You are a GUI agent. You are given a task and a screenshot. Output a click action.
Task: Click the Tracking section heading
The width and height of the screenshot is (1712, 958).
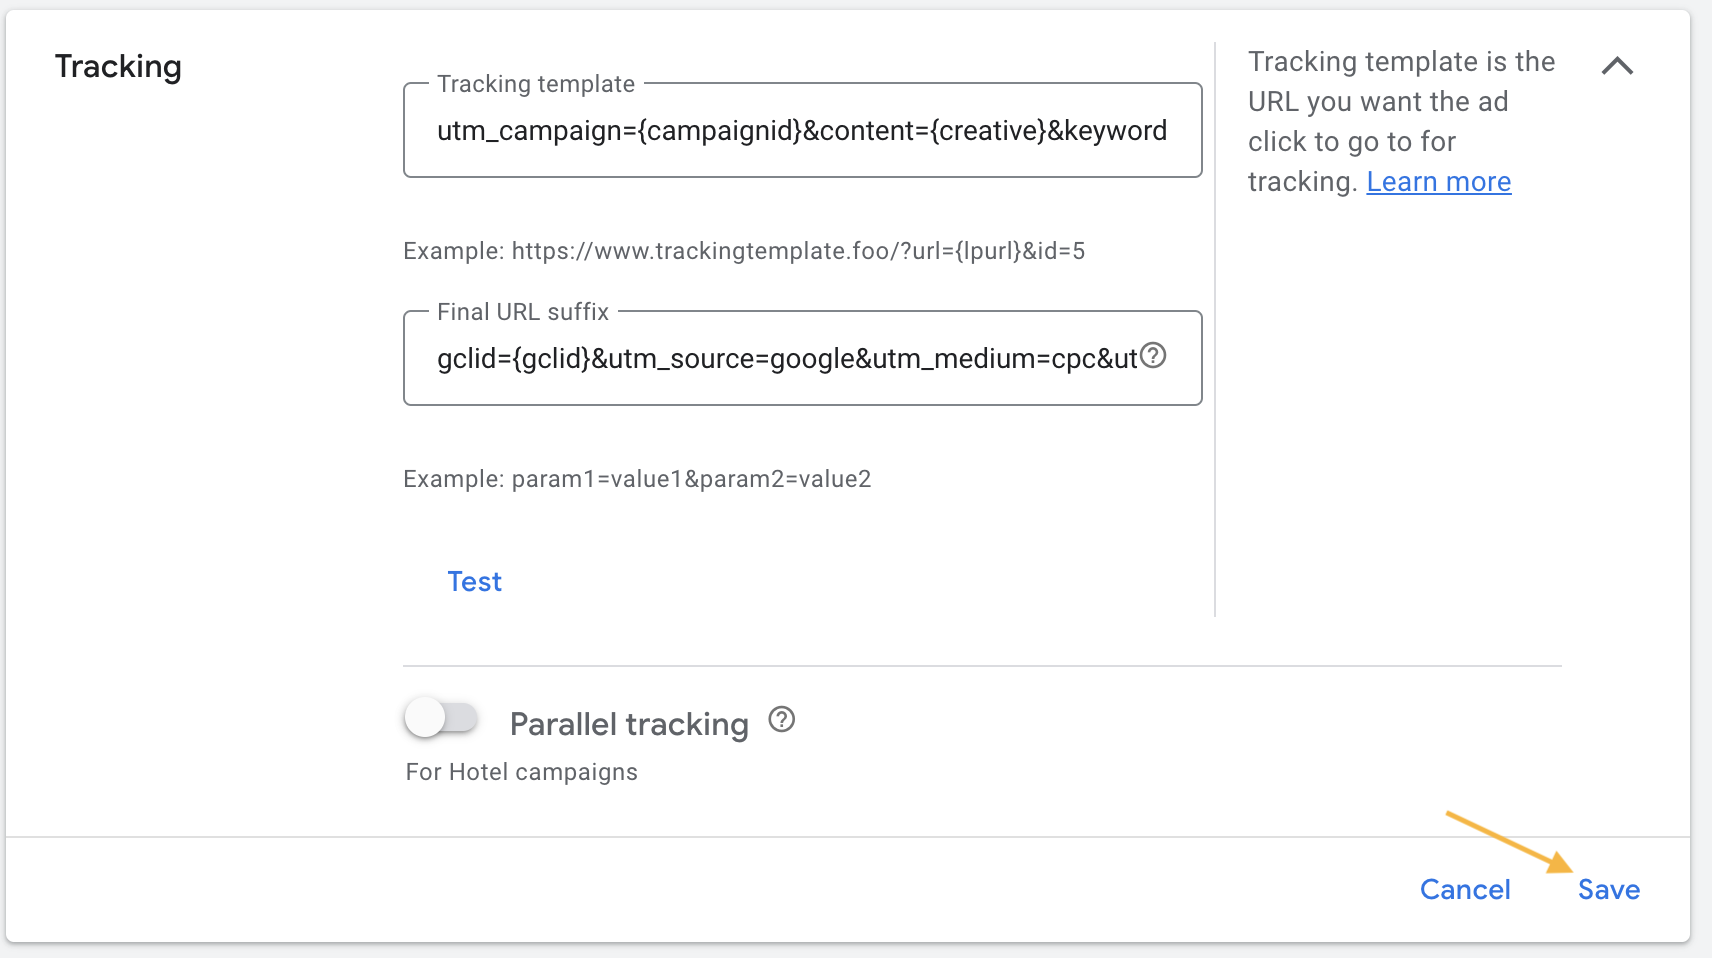pyautogui.click(x=118, y=67)
